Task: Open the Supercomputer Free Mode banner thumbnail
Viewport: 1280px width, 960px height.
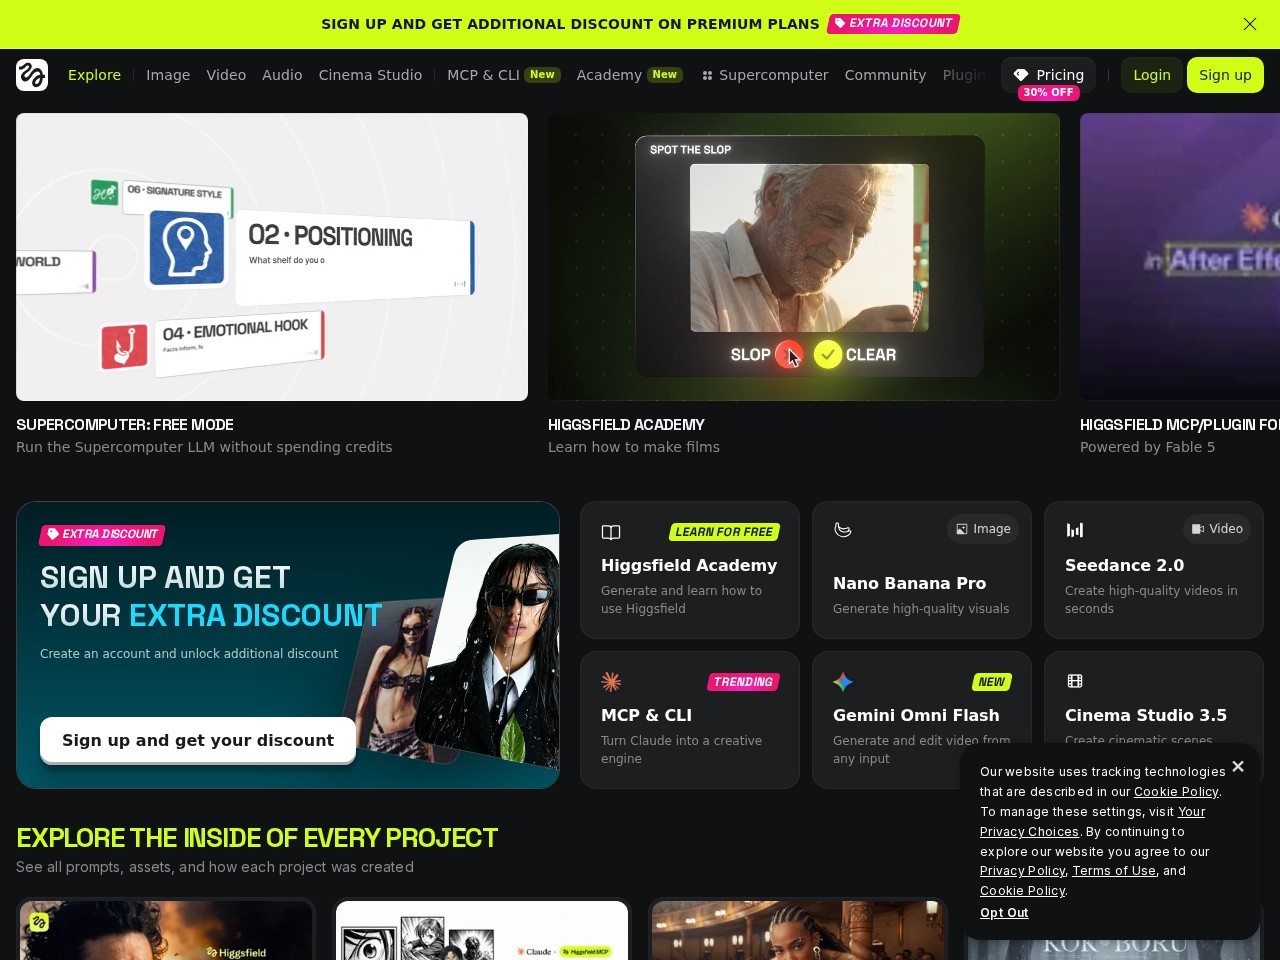Action: click(x=272, y=257)
